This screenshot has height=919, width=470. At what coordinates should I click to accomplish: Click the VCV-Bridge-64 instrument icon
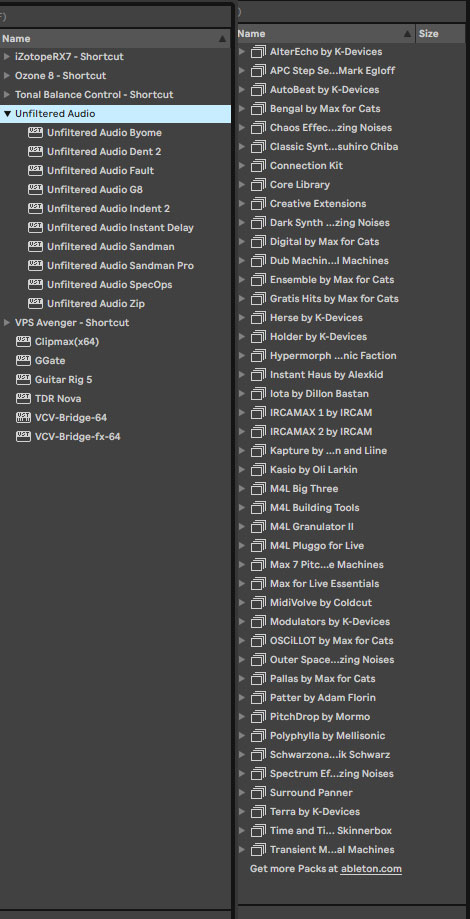tap(23, 417)
